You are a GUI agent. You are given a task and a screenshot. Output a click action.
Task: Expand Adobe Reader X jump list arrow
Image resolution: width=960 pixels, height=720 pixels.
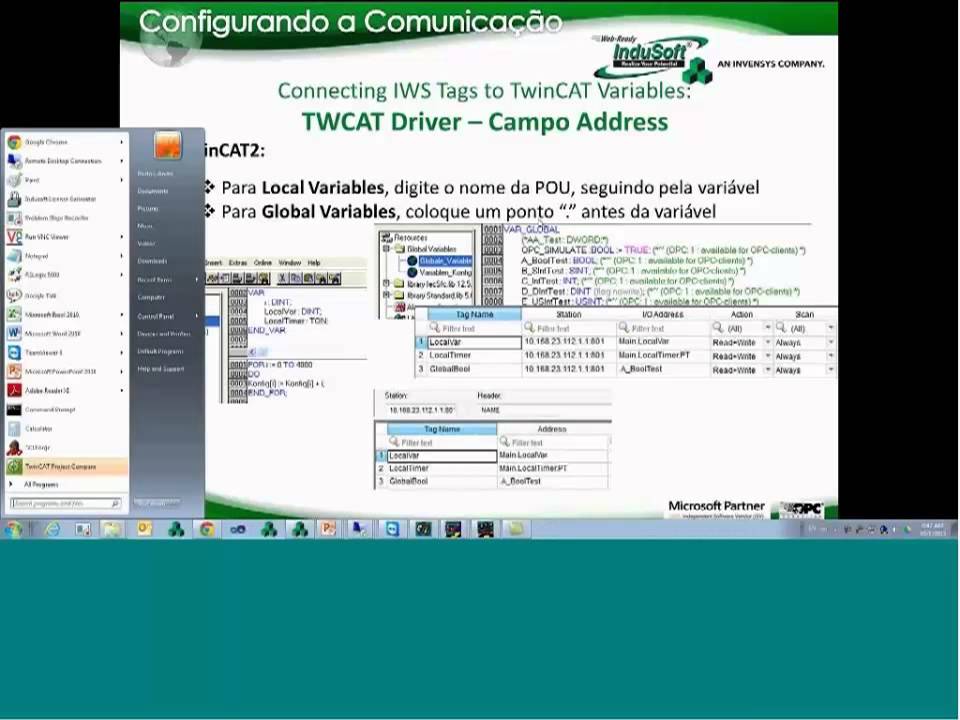(121, 391)
